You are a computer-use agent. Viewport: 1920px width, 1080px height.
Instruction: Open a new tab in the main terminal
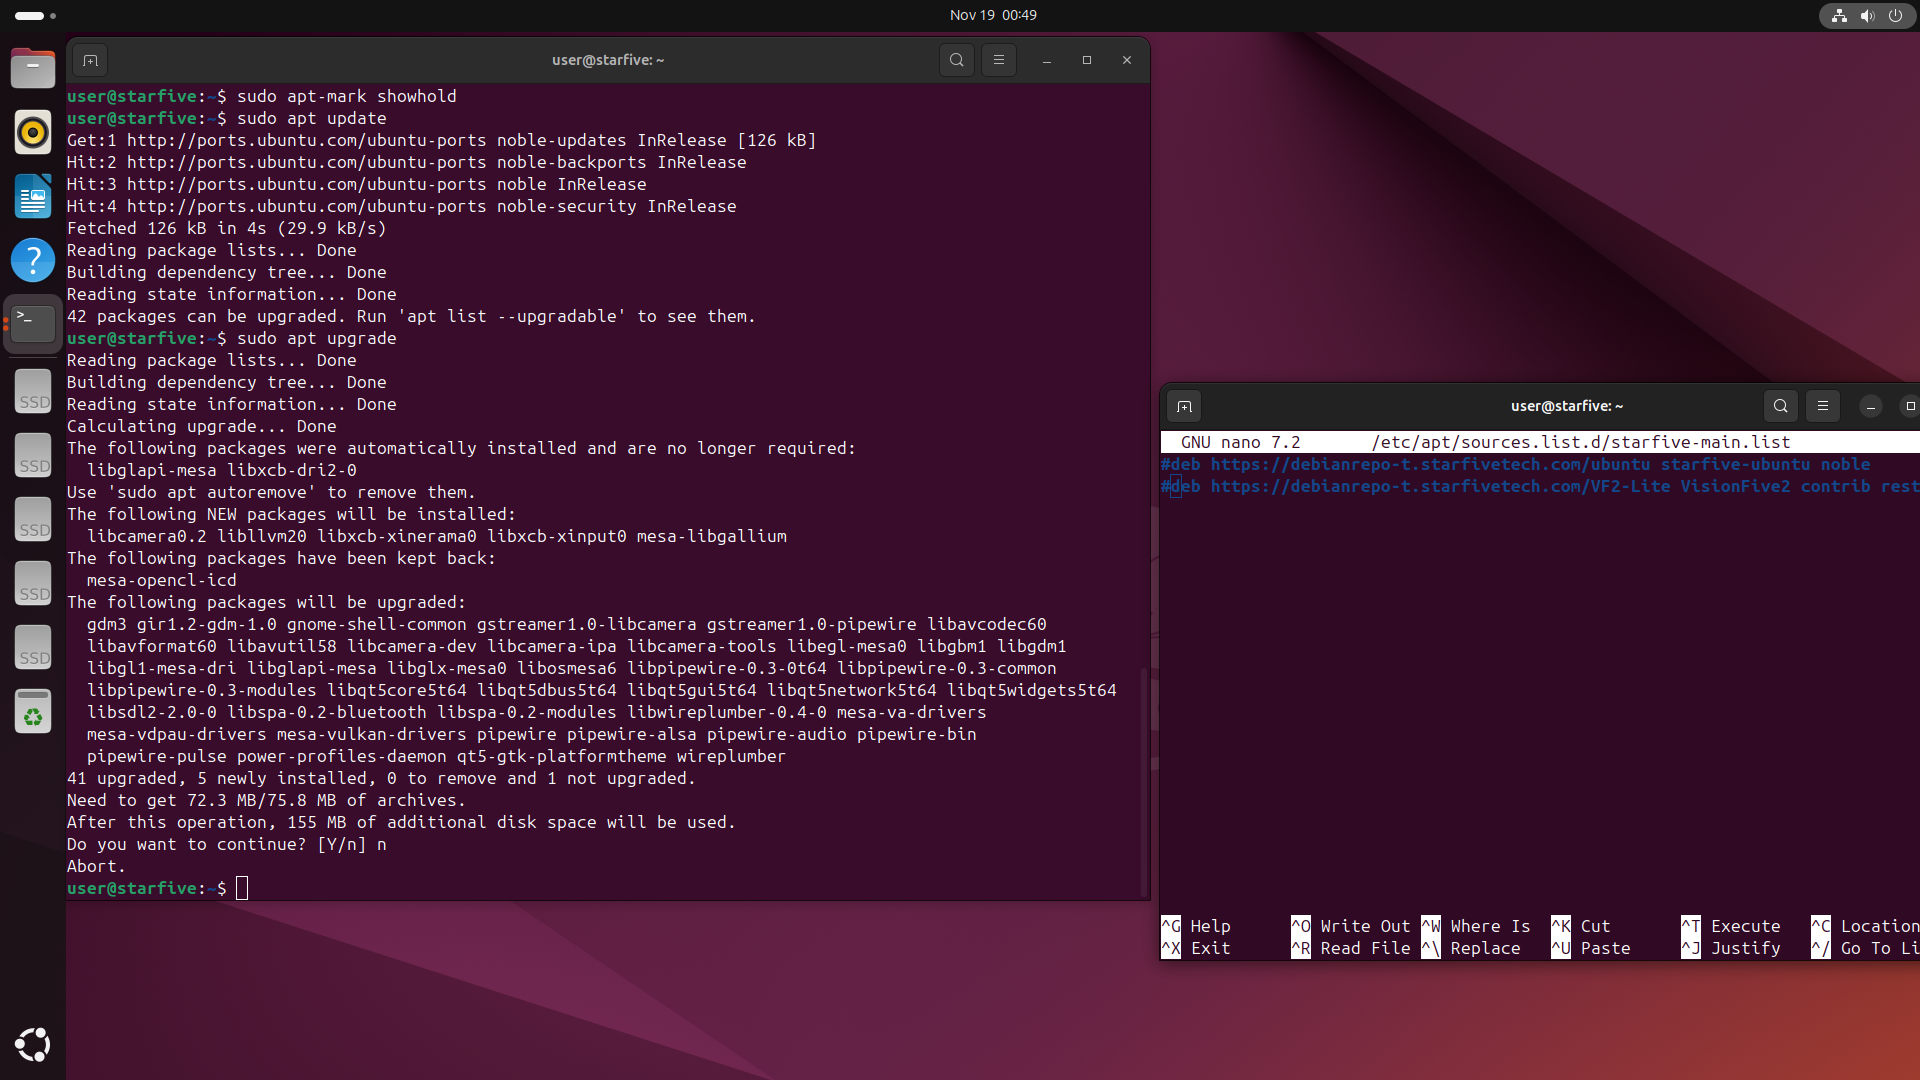tap(90, 60)
